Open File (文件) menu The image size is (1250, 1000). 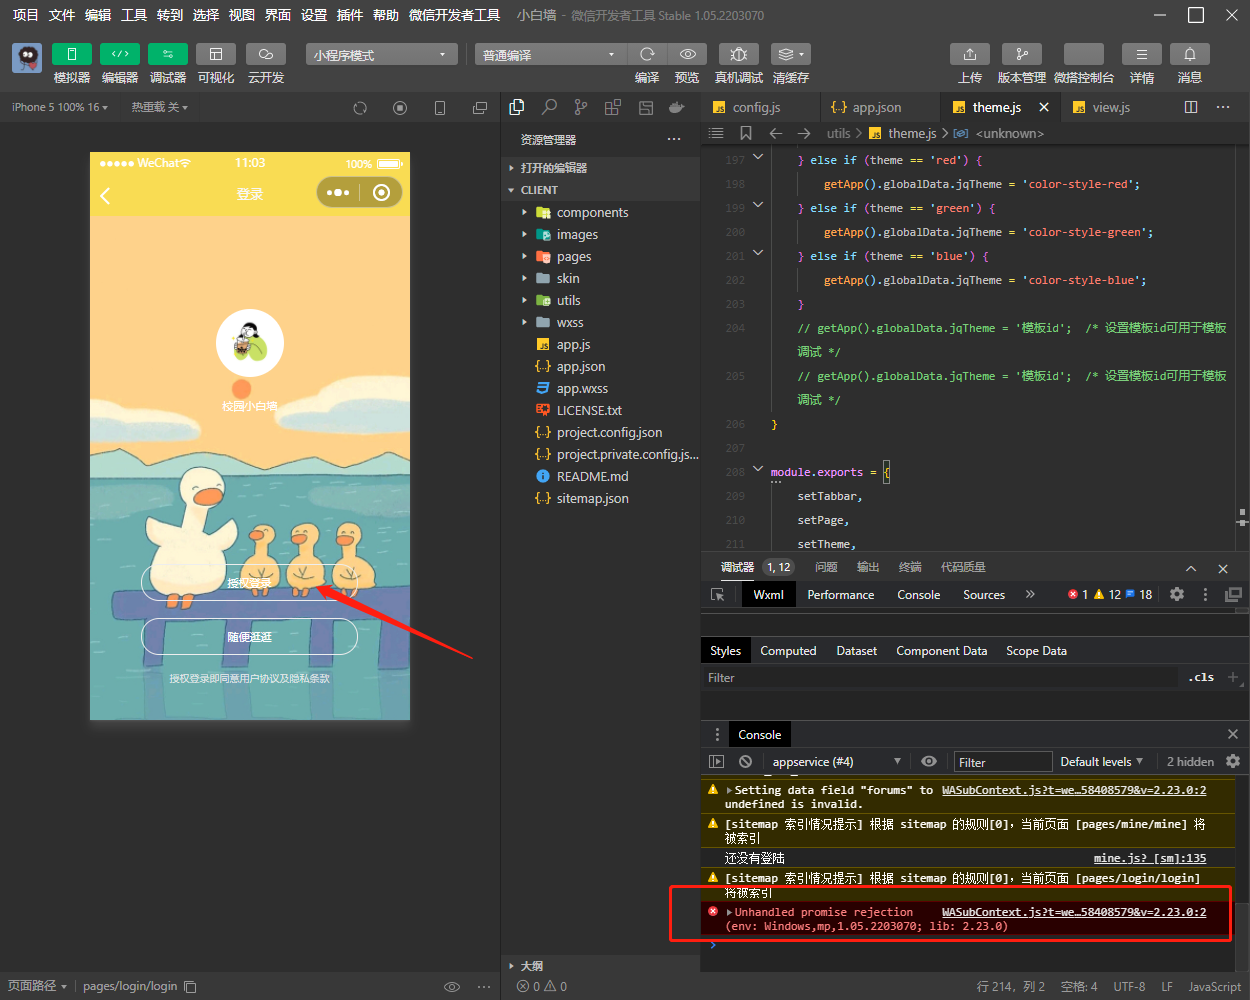coord(62,15)
